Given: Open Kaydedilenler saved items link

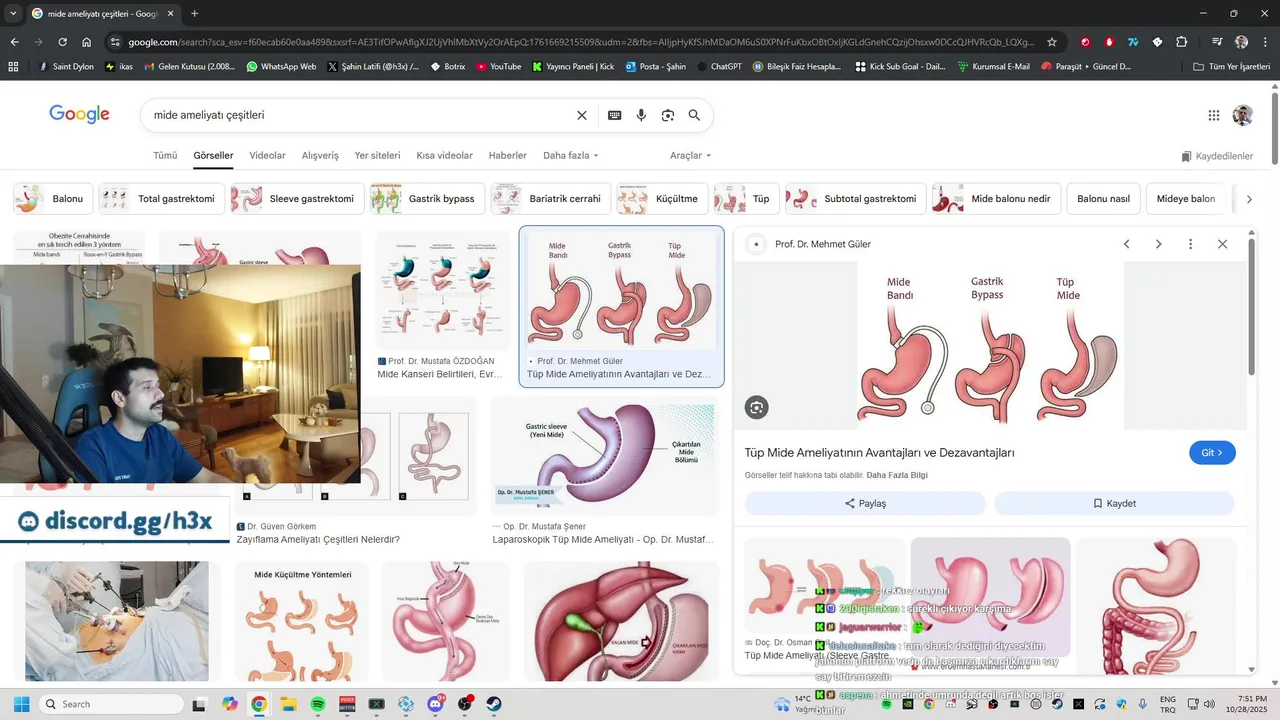Looking at the screenshot, I should coord(1217,156).
